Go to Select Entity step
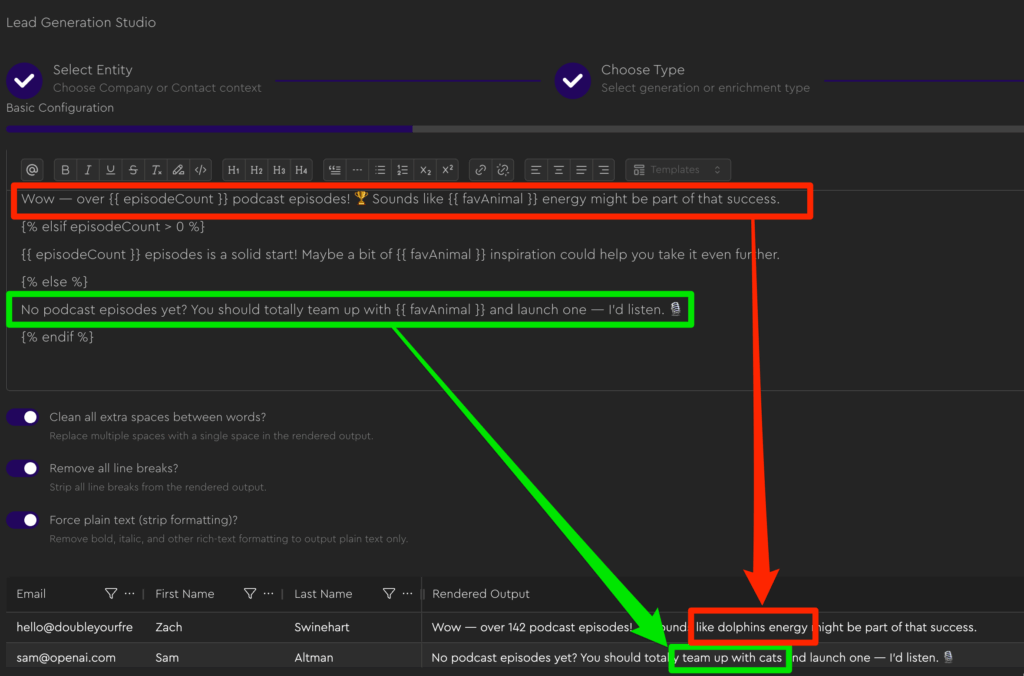The image size is (1024, 676). click(25, 79)
